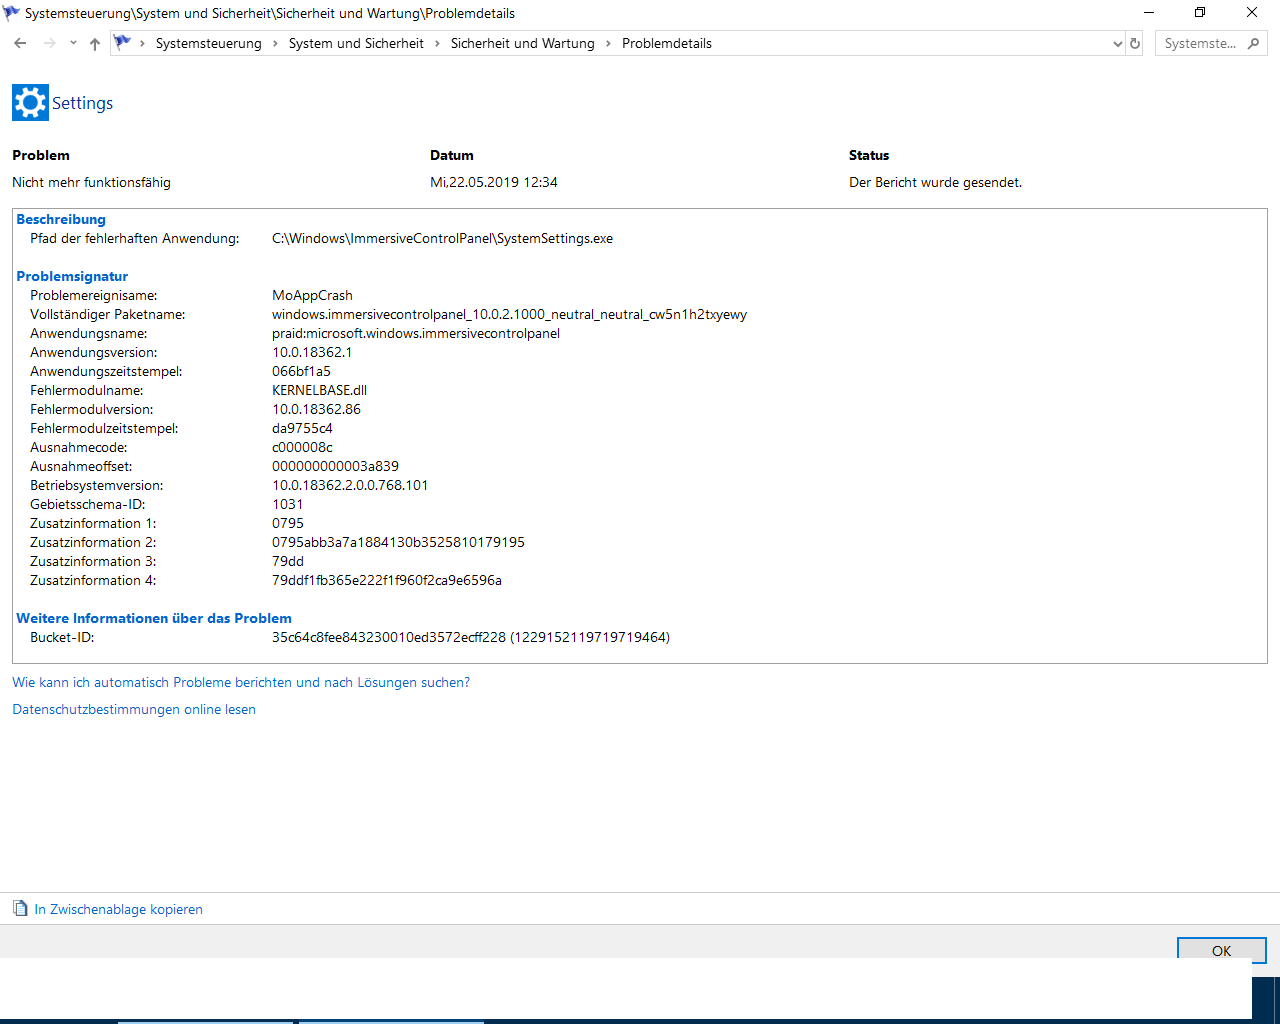Go up one level arrow
1280x1024 pixels.
click(95, 43)
